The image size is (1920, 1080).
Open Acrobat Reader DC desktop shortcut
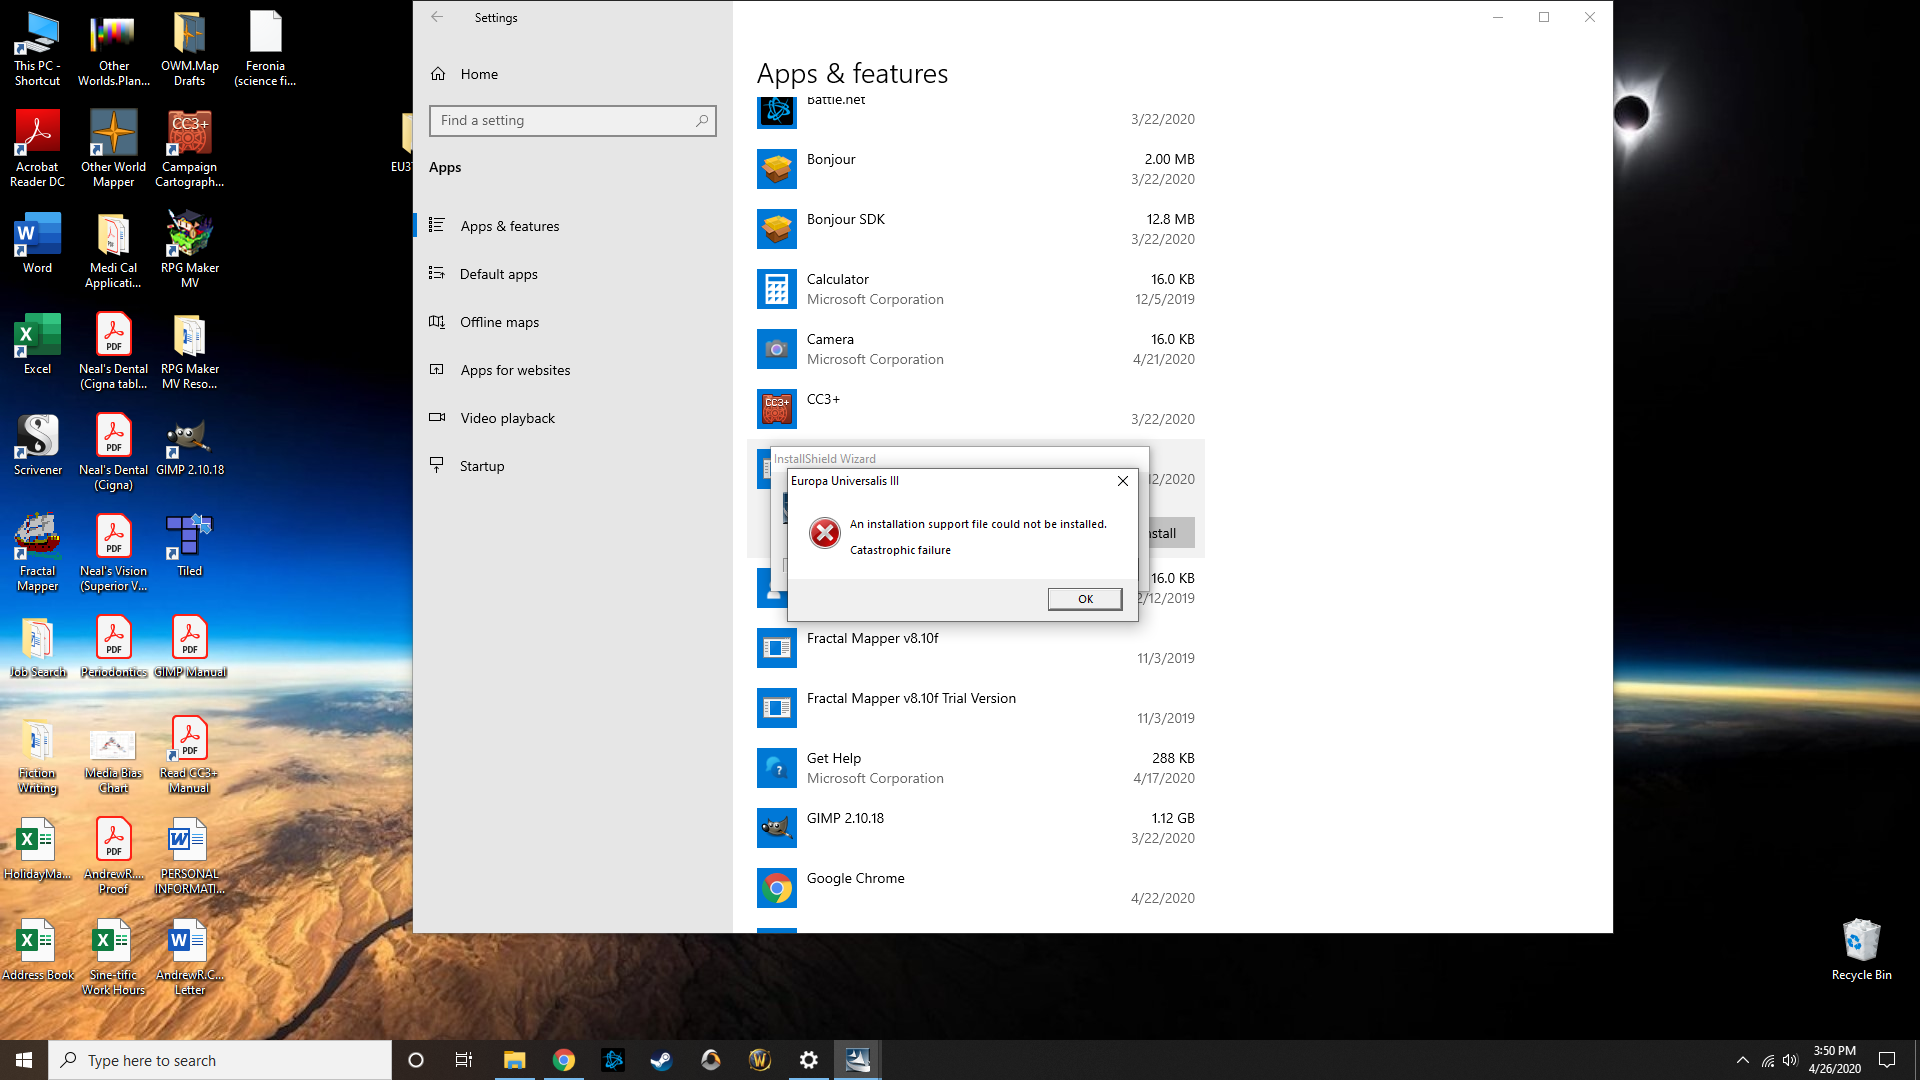pyautogui.click(x=37, y=148)
